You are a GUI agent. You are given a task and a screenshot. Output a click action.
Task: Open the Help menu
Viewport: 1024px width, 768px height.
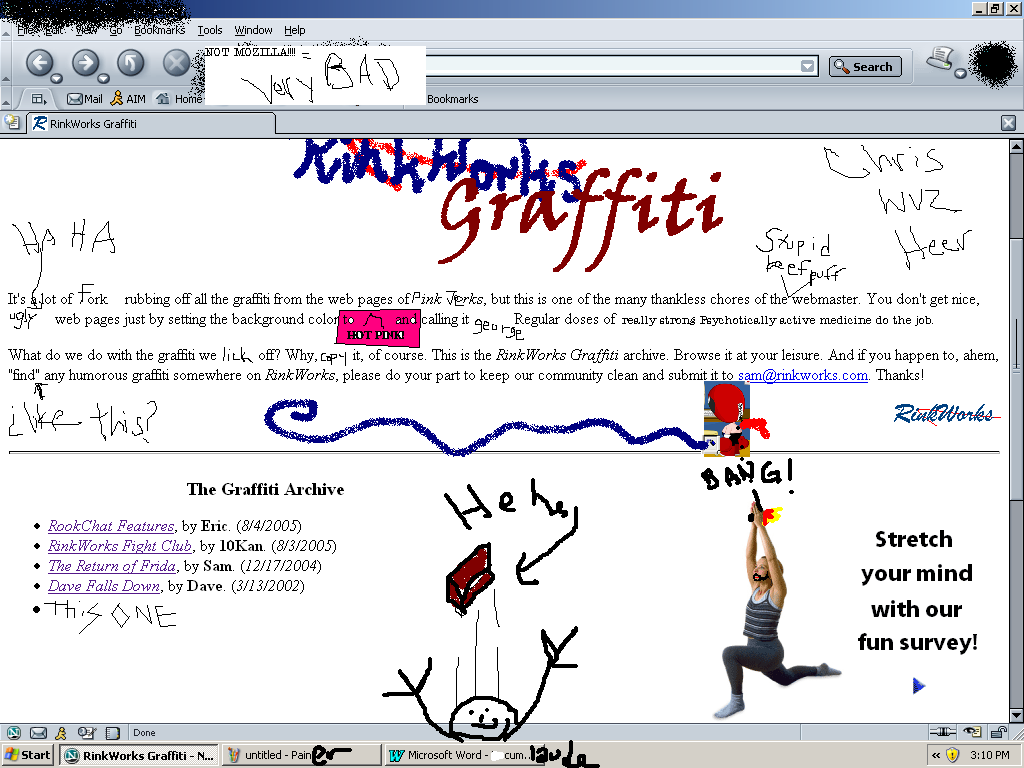coord(295,30)
